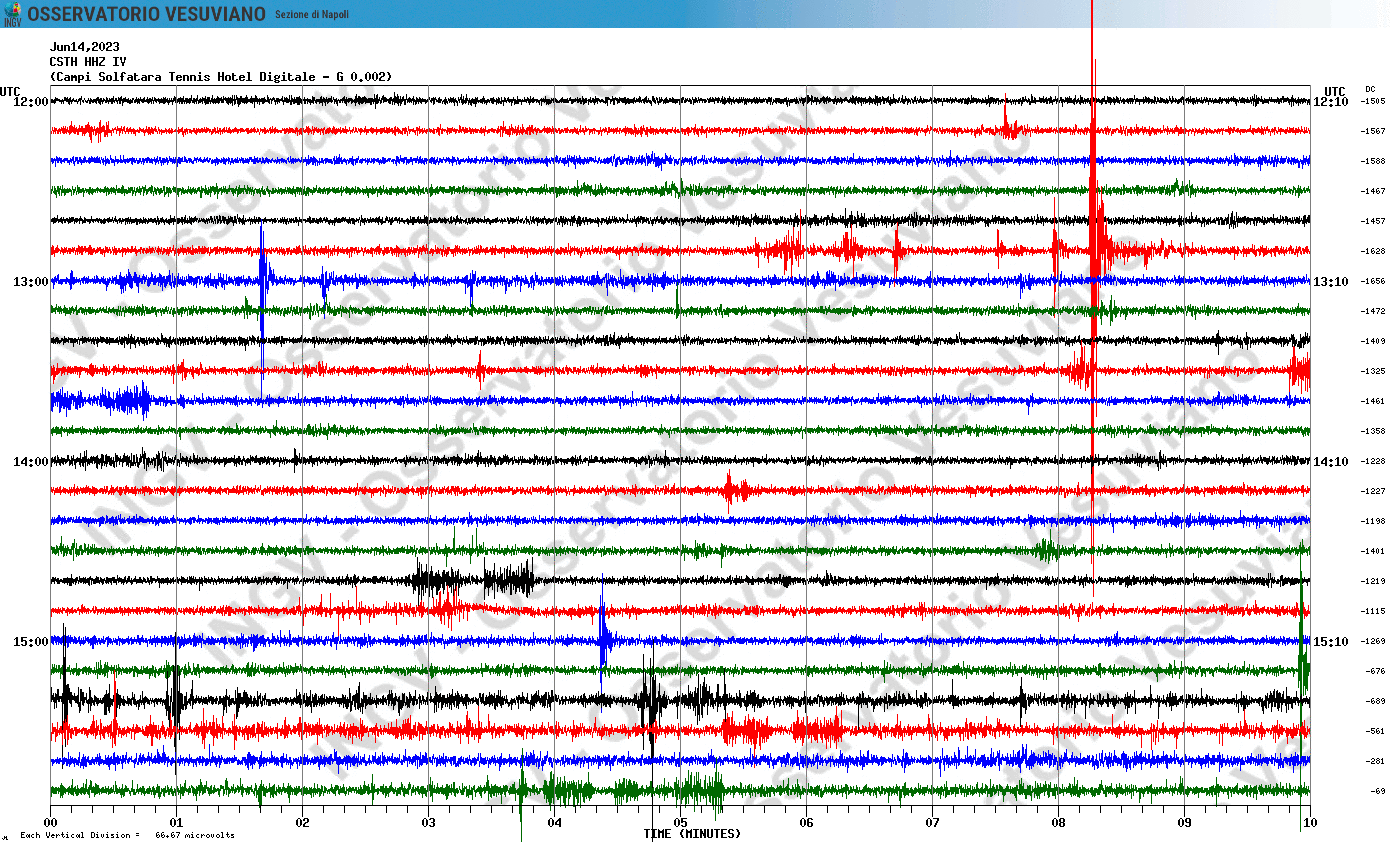Image resolution: width=1390 pixels, height=849 pixels.
Task: Select DC value -1461
Action: 1372,401
